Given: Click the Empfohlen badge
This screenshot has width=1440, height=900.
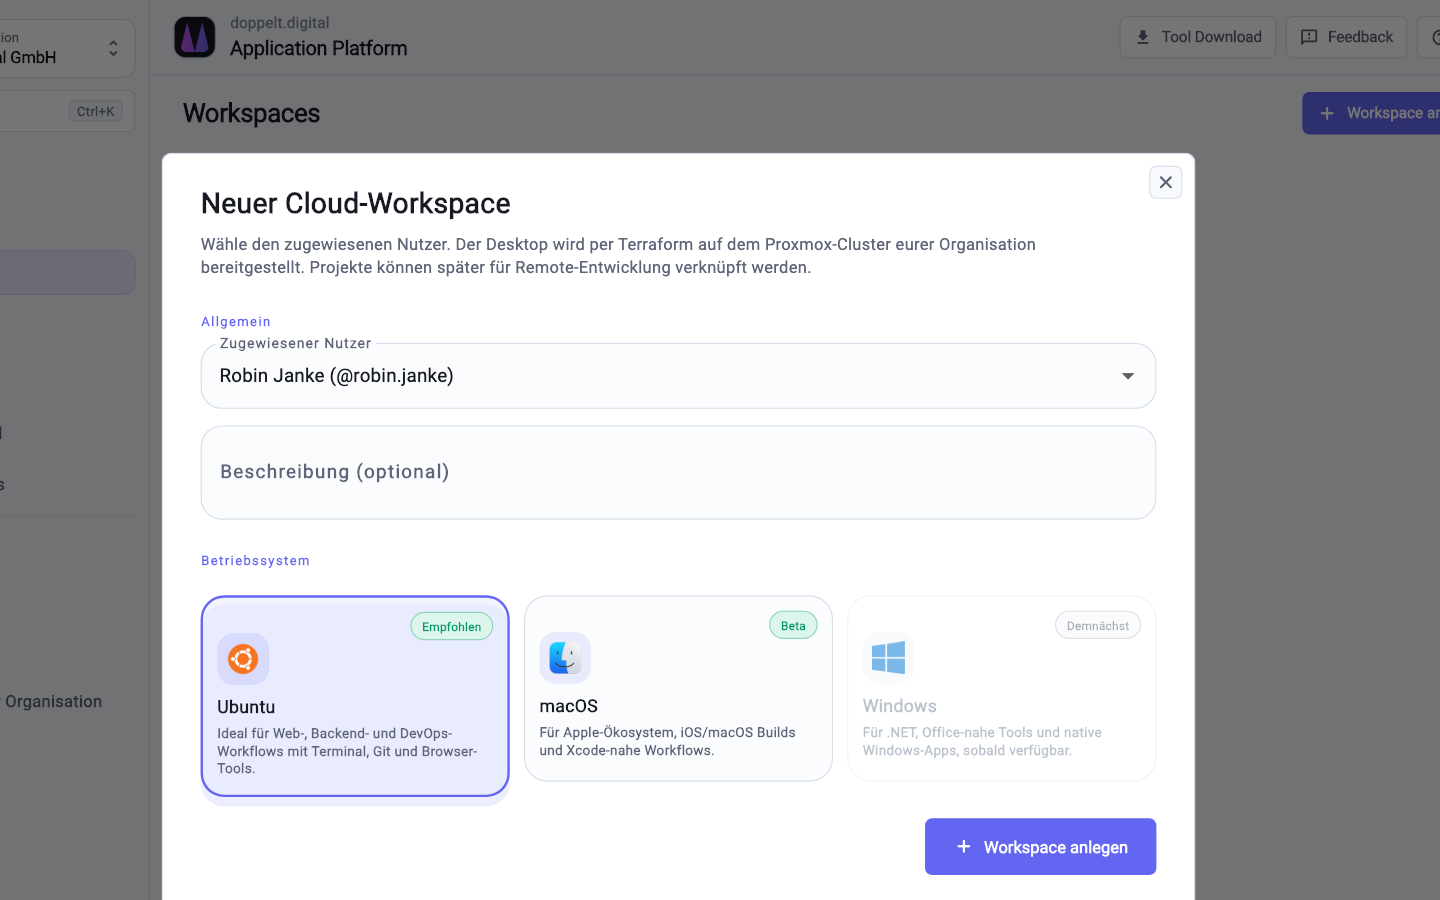Looking at the screenshot, I should [x=451, y=626].
